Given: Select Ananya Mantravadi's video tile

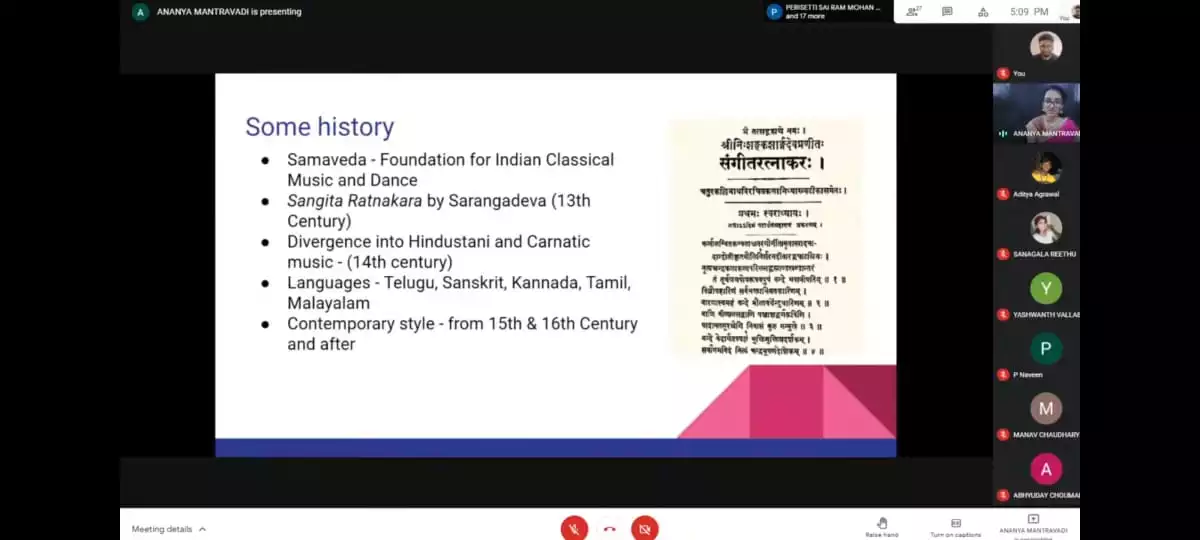Looking at the screenshot, I should (1036, 112).
